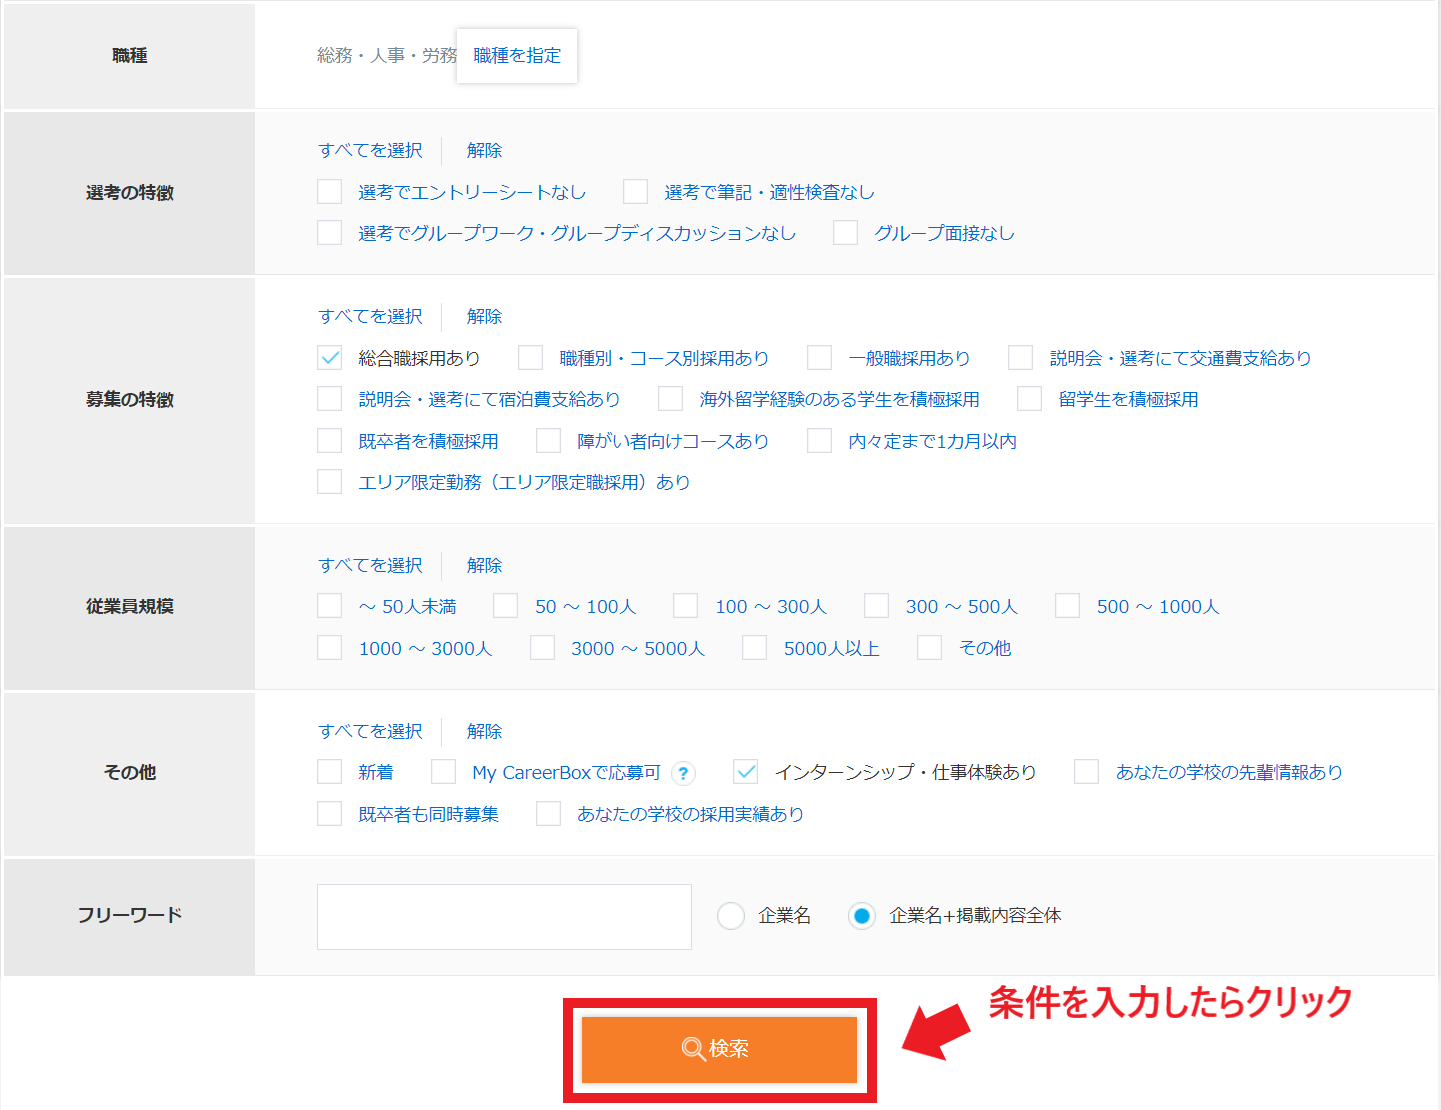The width and height of the screenshot is (1441, 1110).
Task: Click 解除 link in 選考の特徴 section
Action: click(483, 150)
